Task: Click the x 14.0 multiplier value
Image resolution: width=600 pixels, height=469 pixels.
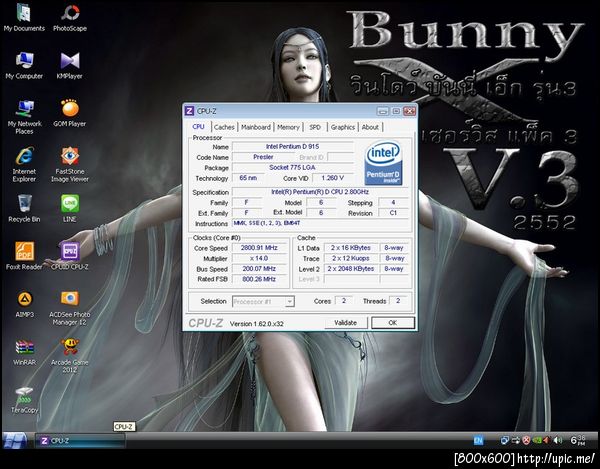Action: coord(259,258)
